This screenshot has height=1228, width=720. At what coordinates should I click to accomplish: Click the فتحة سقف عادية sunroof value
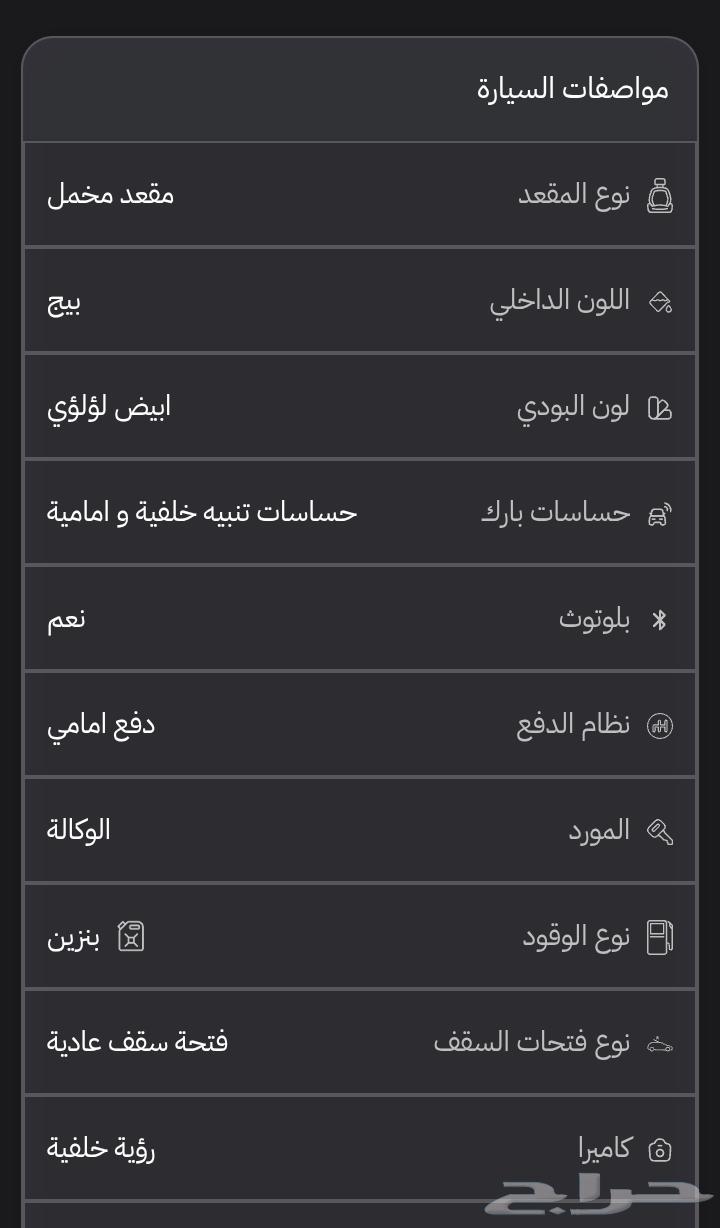pos(137,1042)
